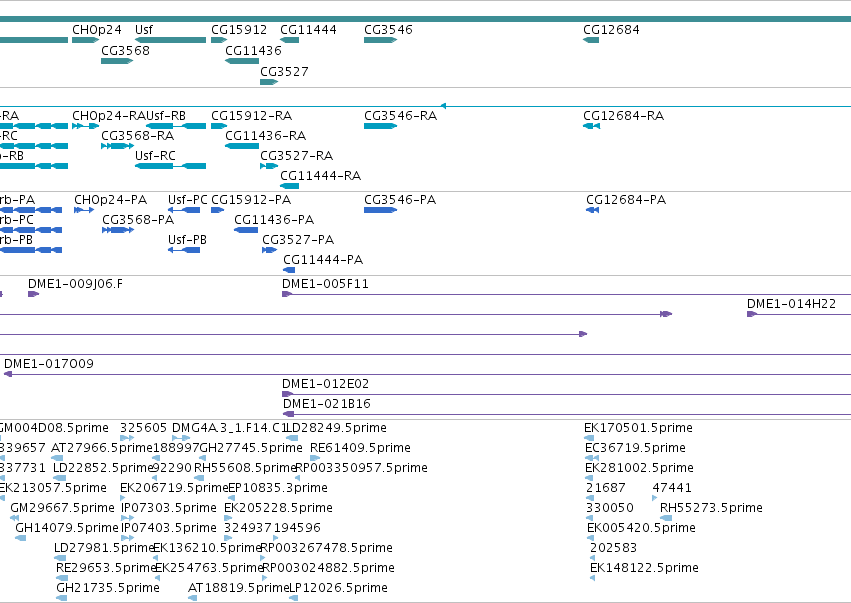Select the CG11444-RA transcript bar
This screenshot has width=851, height=603.
tap(289, 186)
